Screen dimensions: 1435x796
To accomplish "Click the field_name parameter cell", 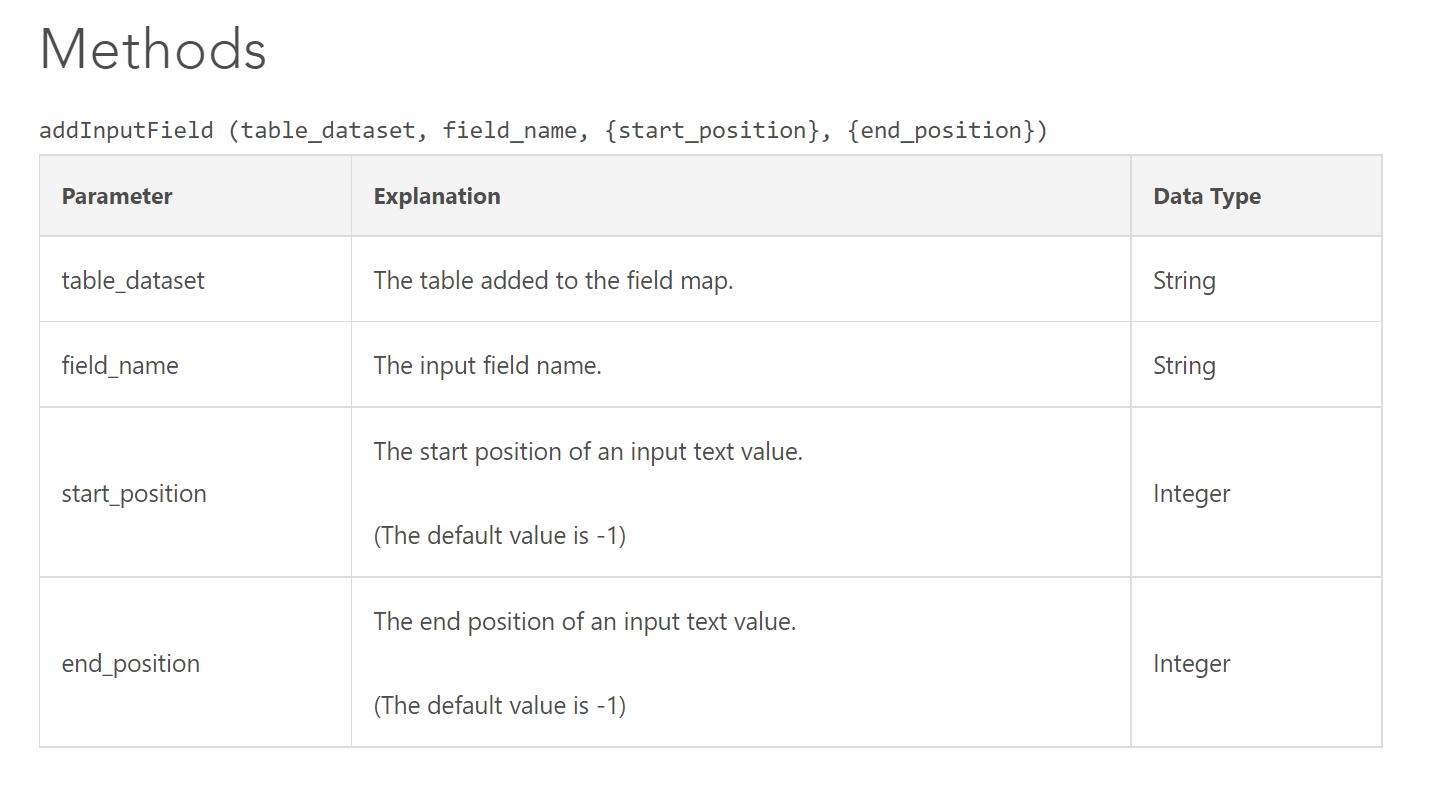I will point(120,366).
